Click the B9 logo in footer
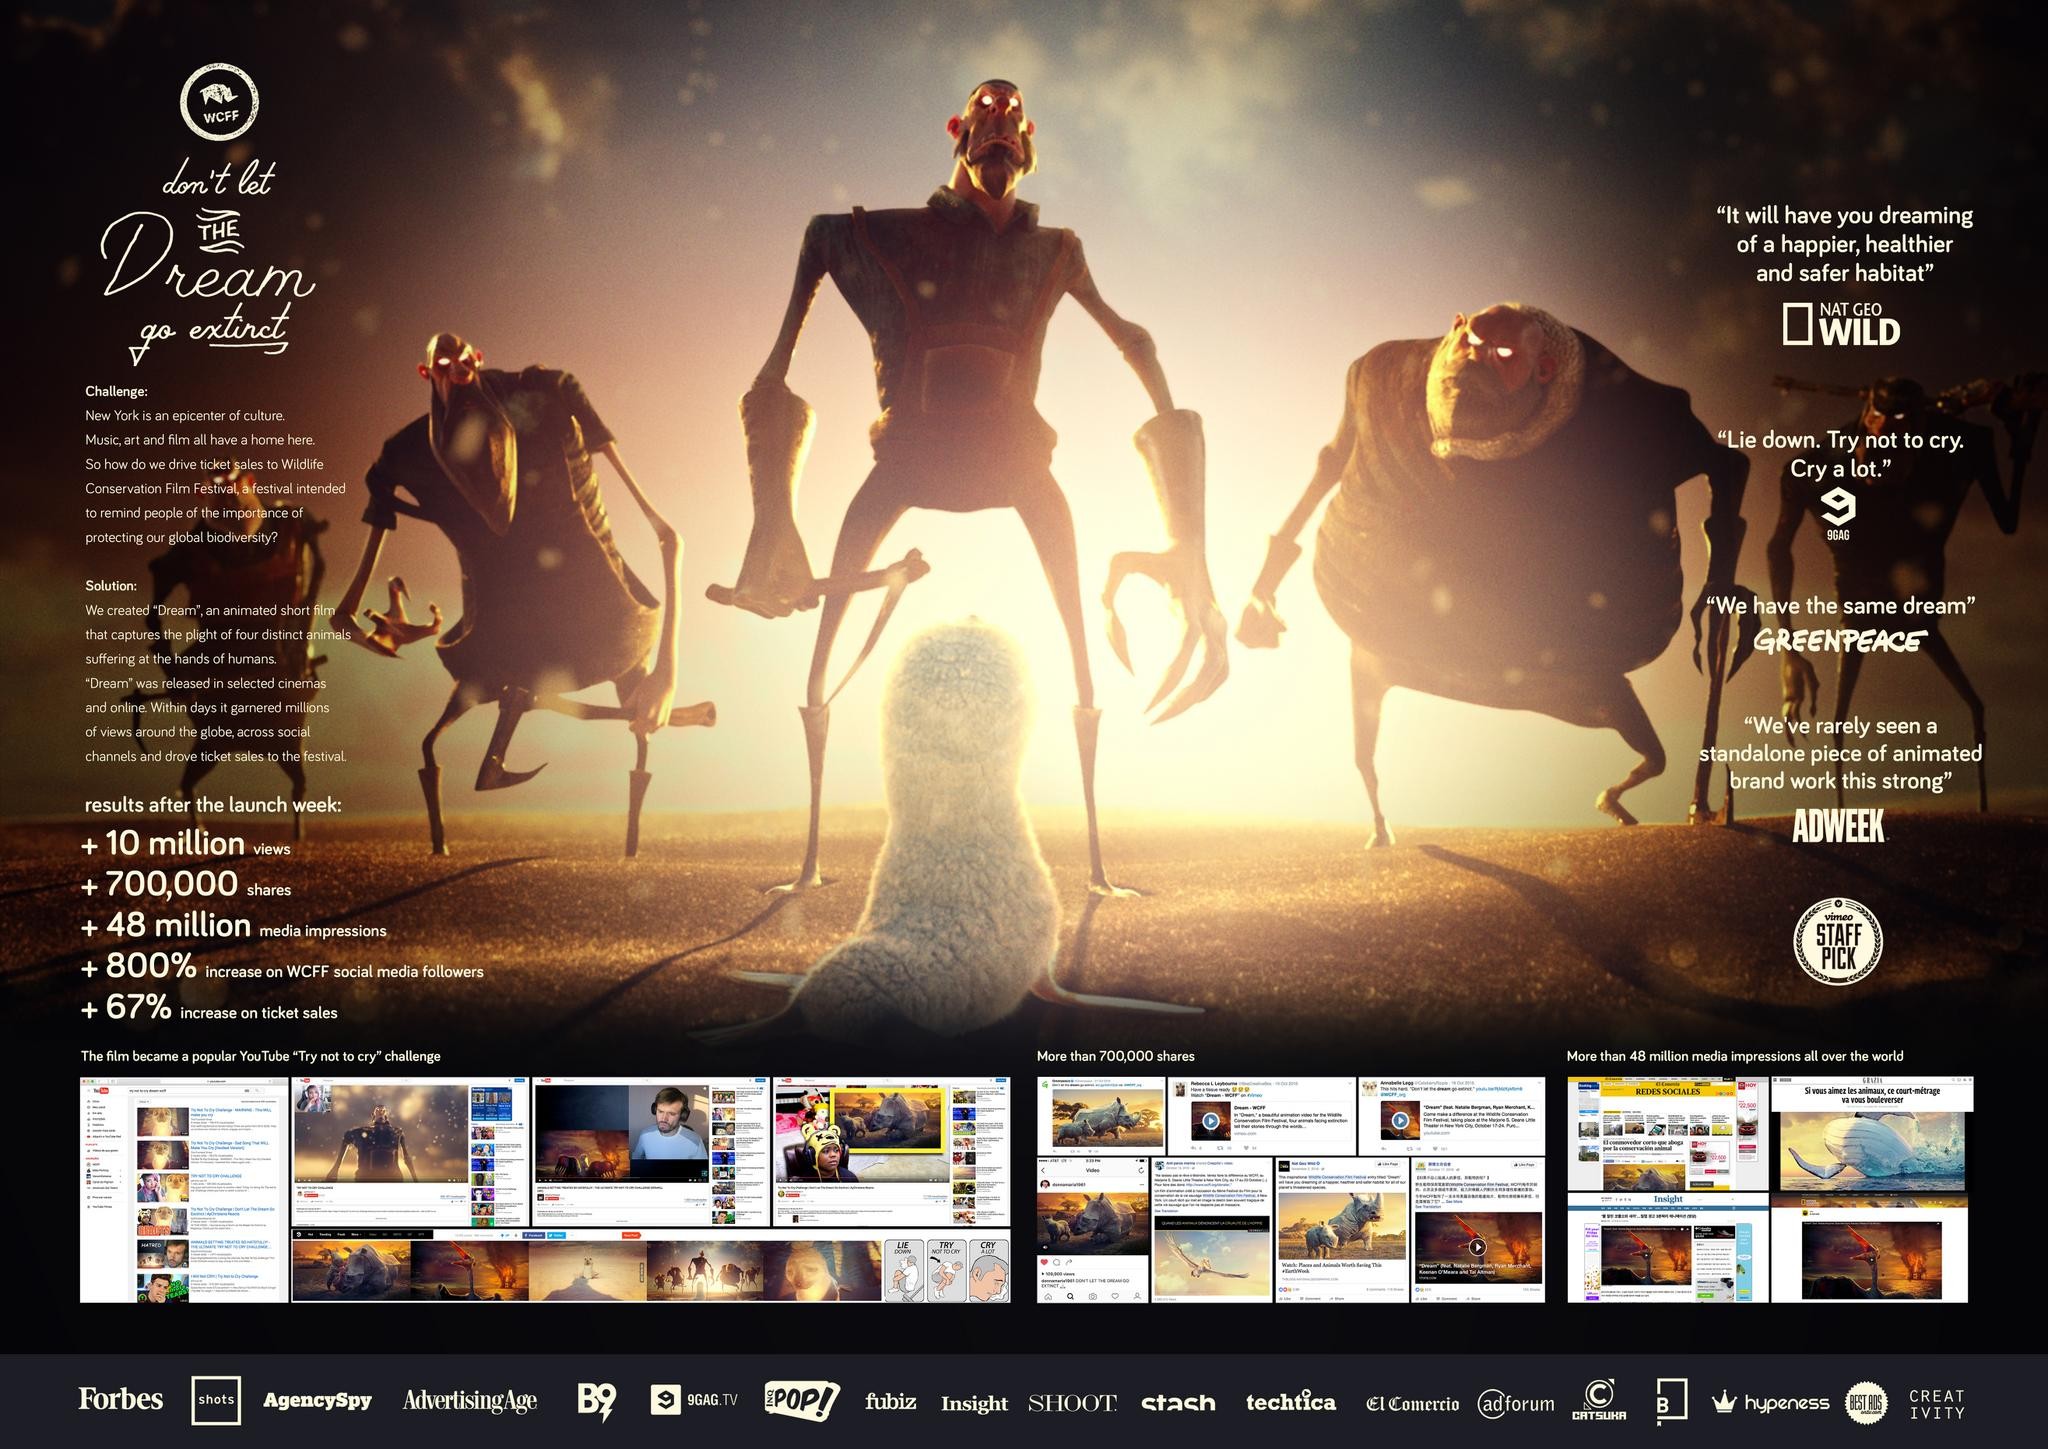The image size is (2048, 1449). point(596,1401)
